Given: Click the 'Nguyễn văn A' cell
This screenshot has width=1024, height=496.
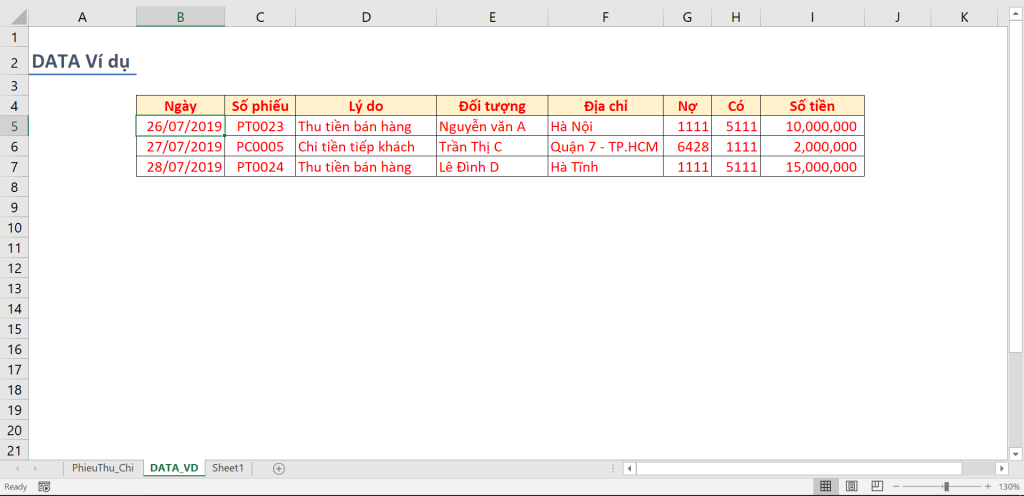Looking at the screenshot, I should (492, 126).
